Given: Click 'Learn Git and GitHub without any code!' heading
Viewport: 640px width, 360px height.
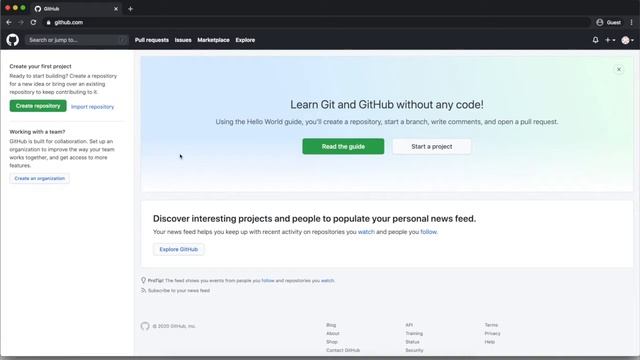Looking at the screenshot, I should [x=387, y=104].
